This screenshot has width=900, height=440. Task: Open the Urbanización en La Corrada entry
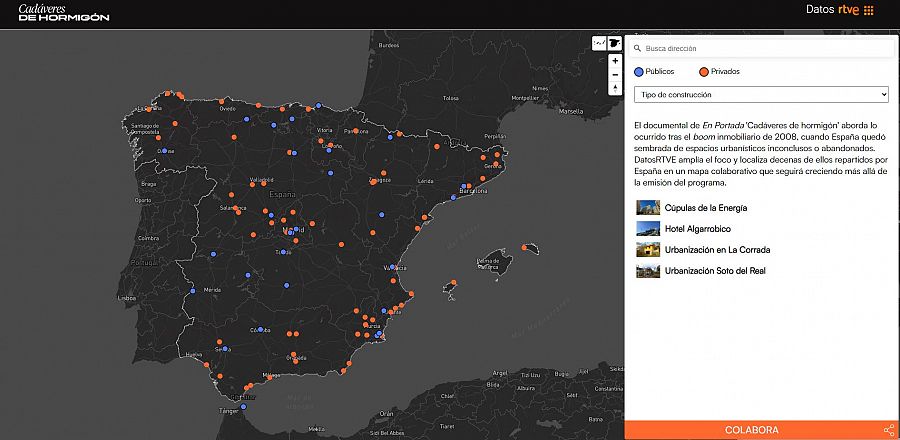717,250
